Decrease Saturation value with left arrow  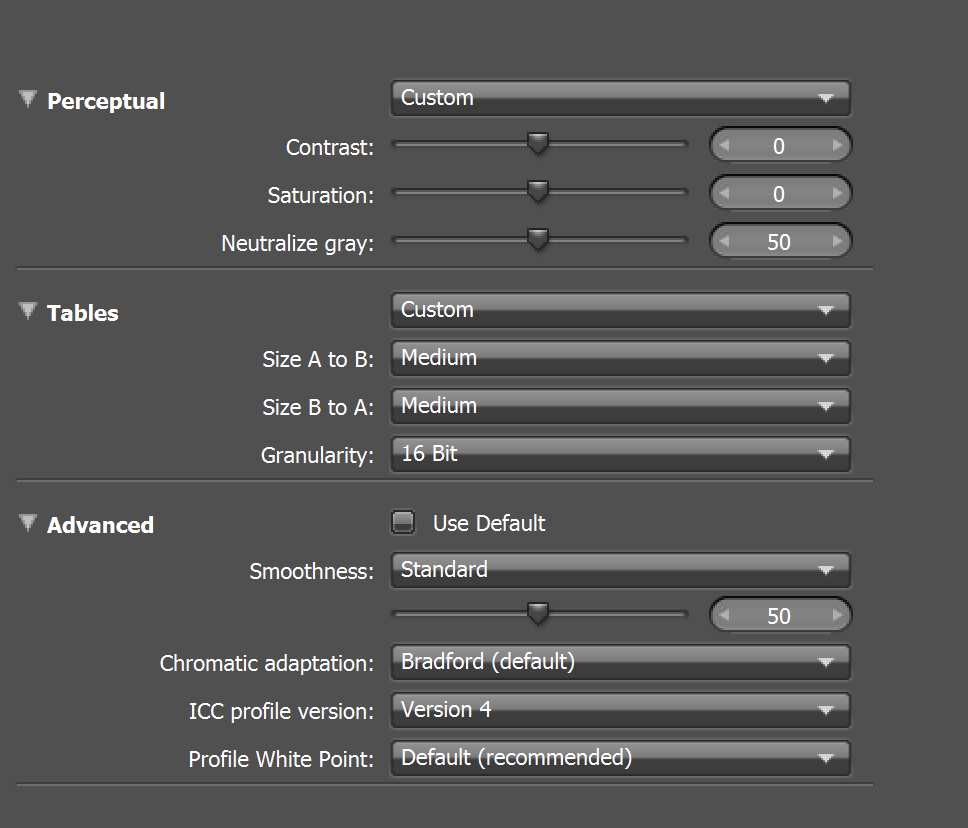pyautogui.click(x=724, y=194)
